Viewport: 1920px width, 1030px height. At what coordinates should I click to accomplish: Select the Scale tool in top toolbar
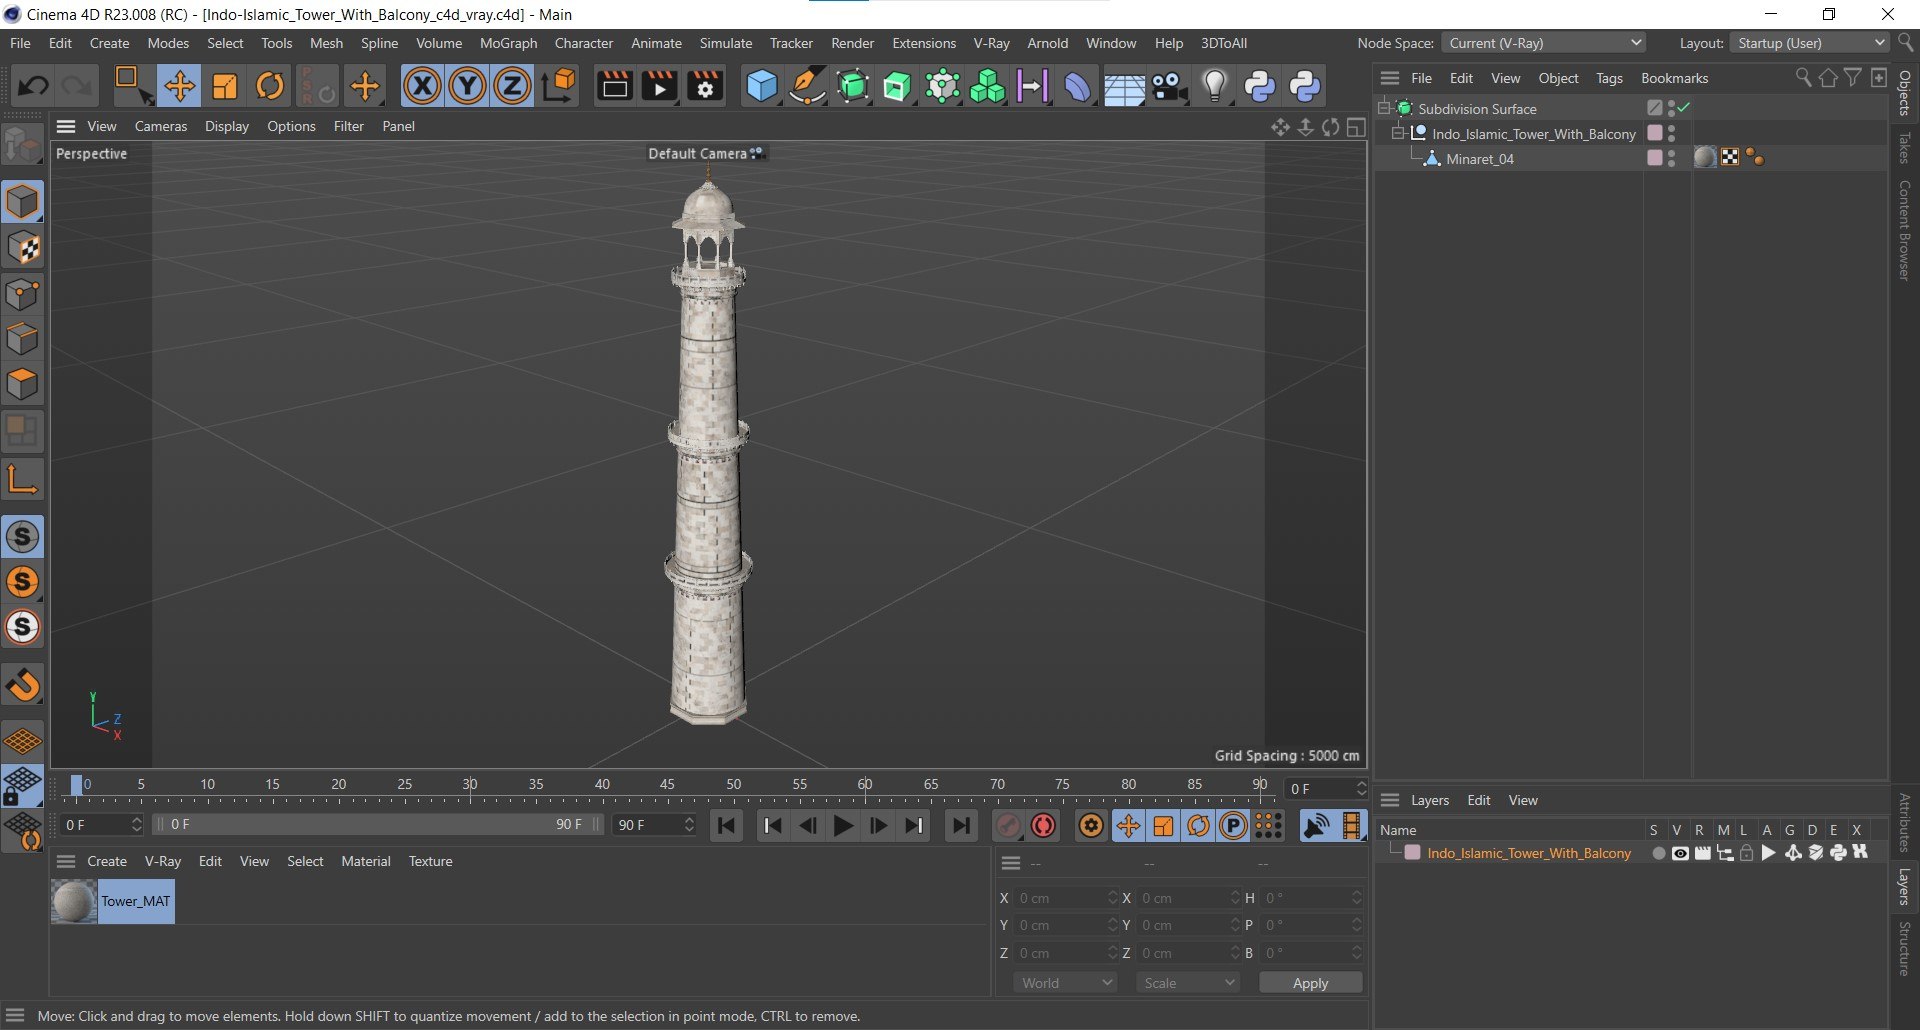click(x=225, y=86)
